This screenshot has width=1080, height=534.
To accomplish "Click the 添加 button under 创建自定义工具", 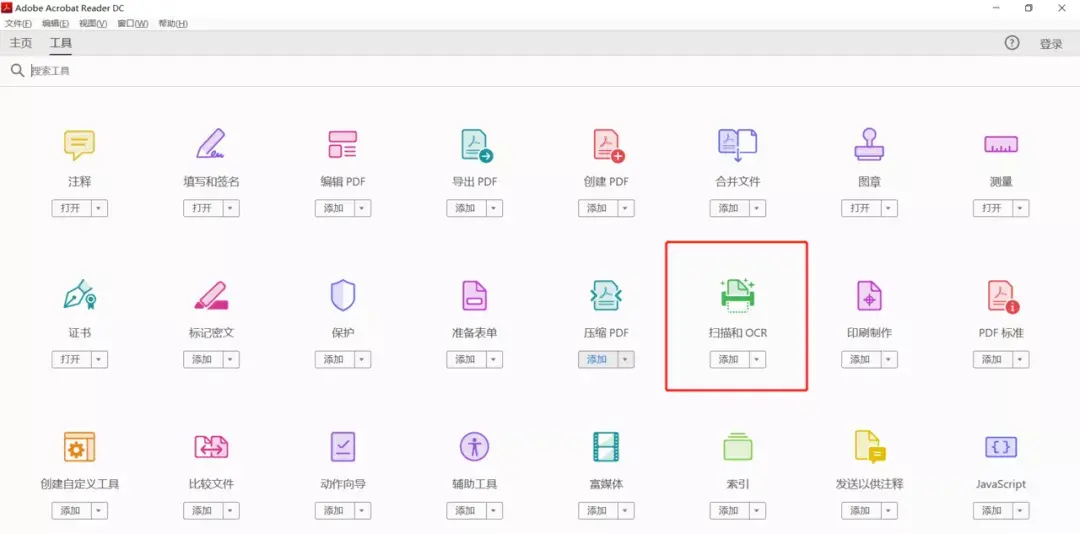I will (x=71, y=511).
